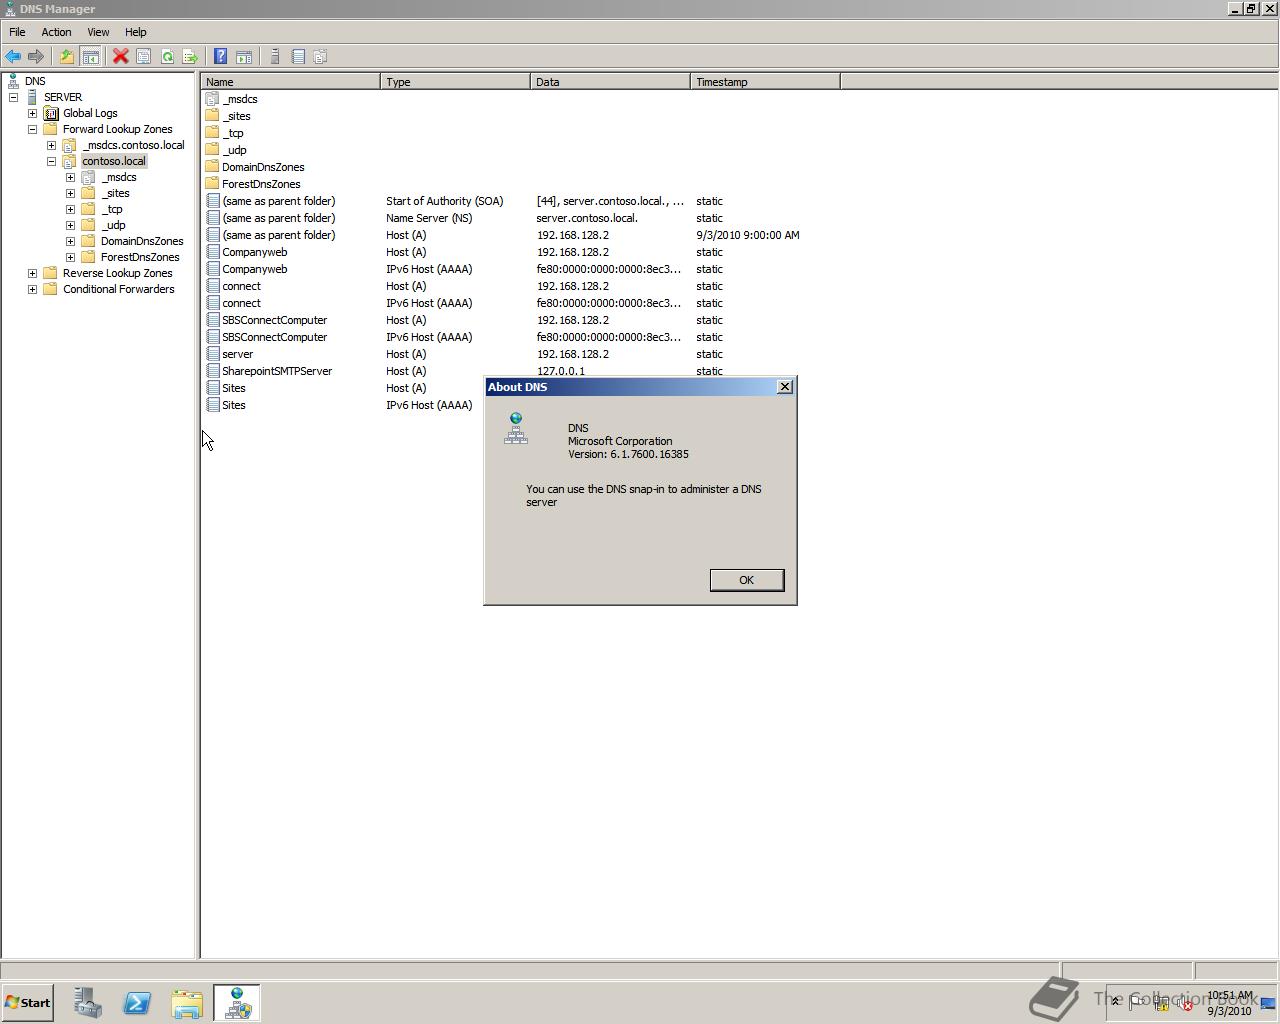Select the SharepointSMTPServer host record
Image resolution: width=1280 pixels, height=1024 pixels.
point(277,371)
